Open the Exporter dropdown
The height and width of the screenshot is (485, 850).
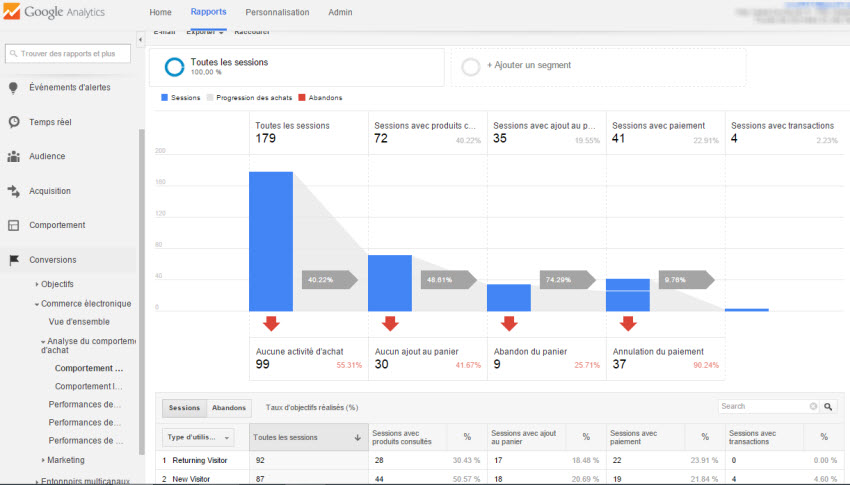[x=205, y=33]
